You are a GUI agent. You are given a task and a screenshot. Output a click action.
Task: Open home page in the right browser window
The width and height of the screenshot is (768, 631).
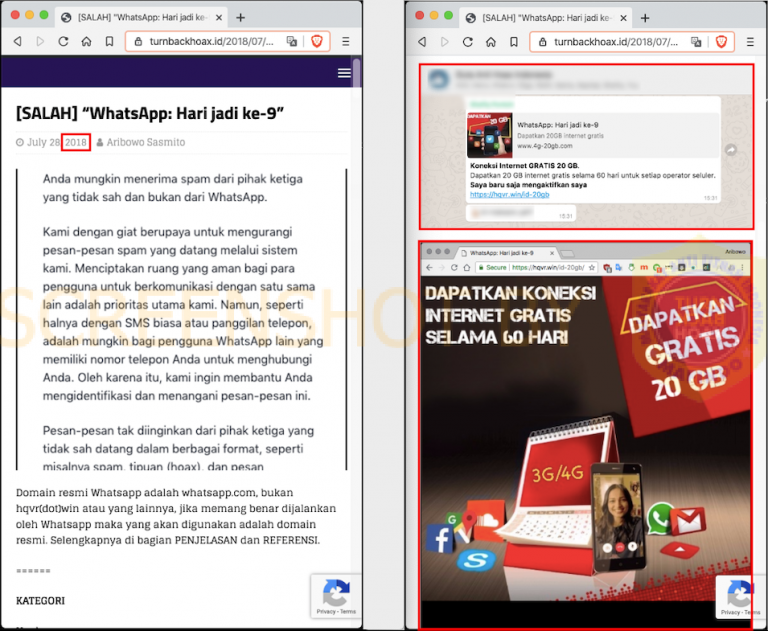click(x=491, y=42)
